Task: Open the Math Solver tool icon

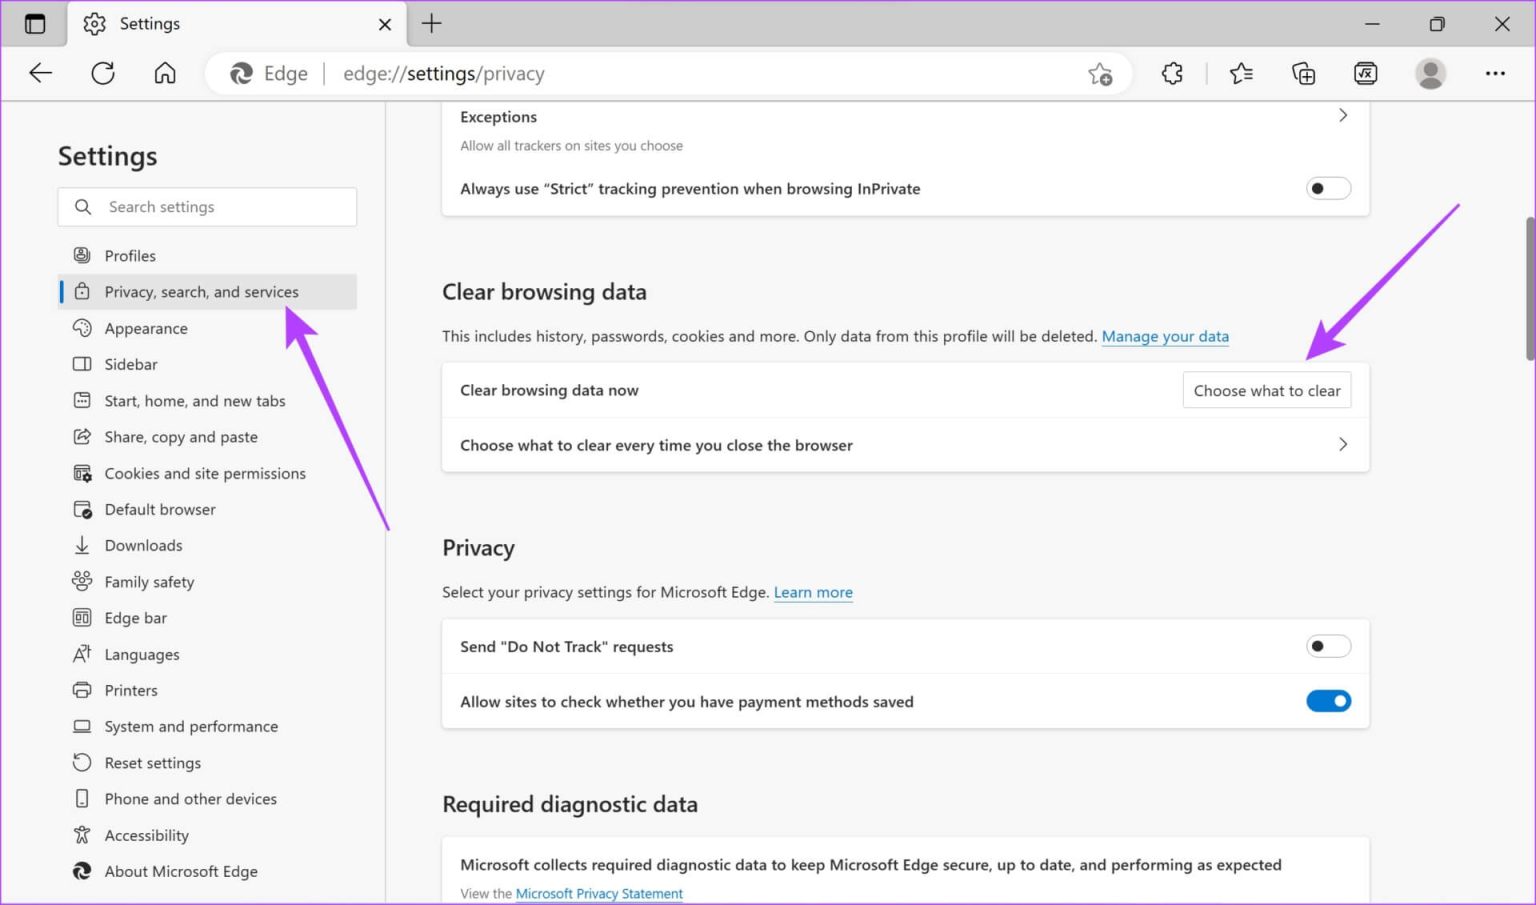Action: (1365, 73)
